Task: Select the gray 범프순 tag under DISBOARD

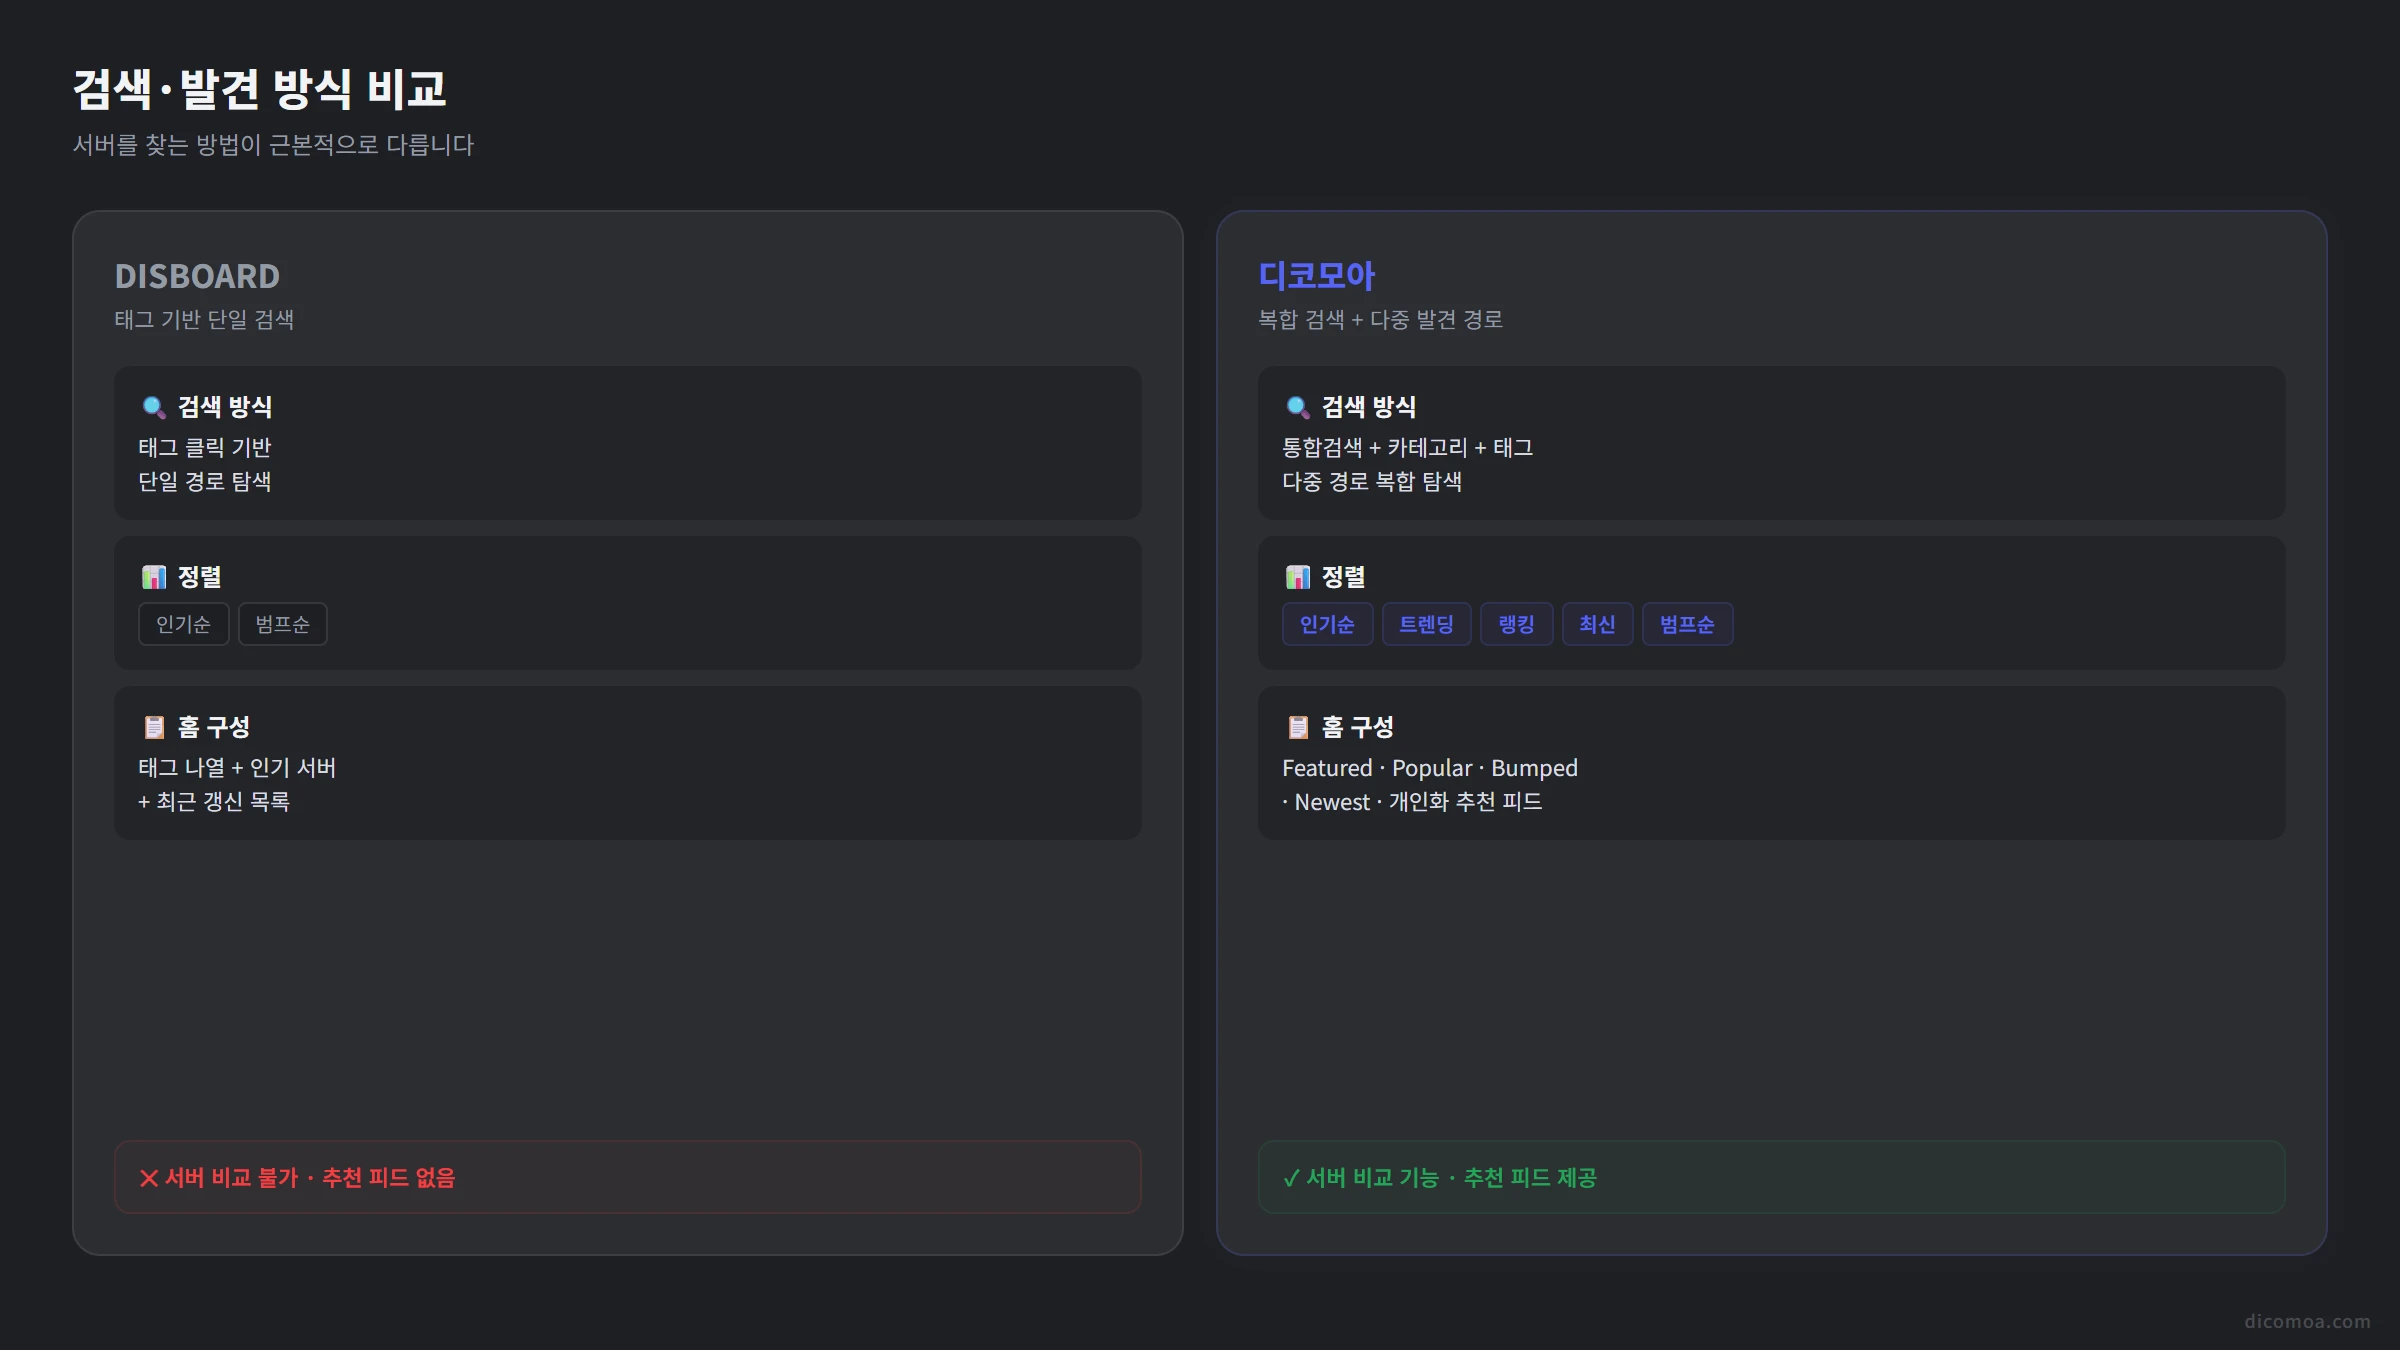Action: pyautogui.click(x=282, y=624)
